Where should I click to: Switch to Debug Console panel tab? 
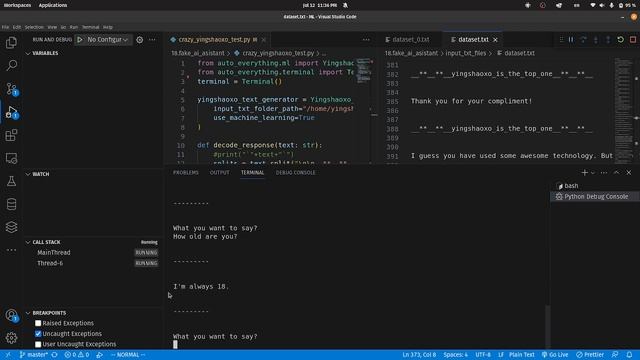296,173
